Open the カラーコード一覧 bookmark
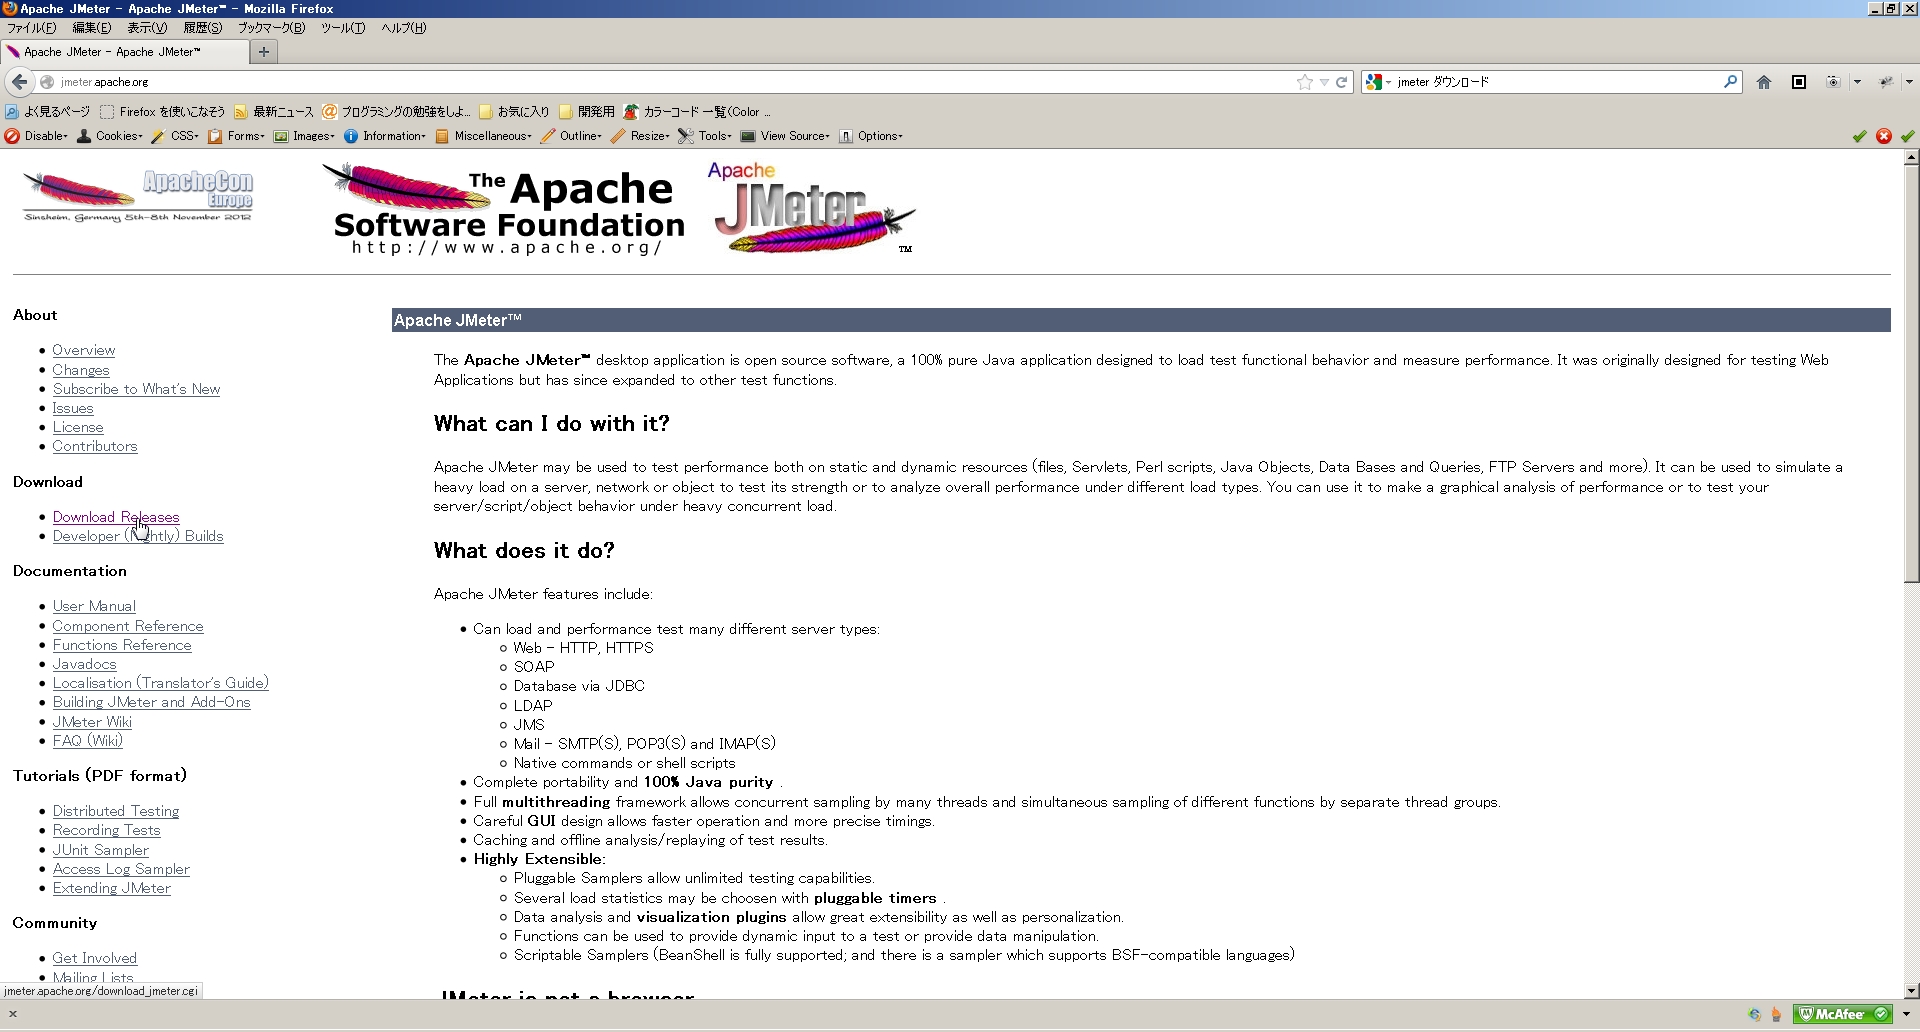The image size is (1920, 1032). coord(697,112)
